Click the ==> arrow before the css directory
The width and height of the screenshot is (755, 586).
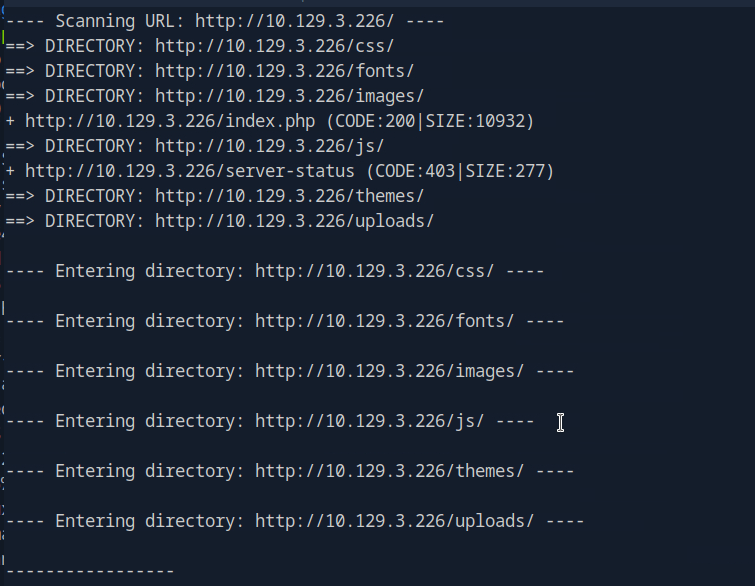tap(20, 46)
